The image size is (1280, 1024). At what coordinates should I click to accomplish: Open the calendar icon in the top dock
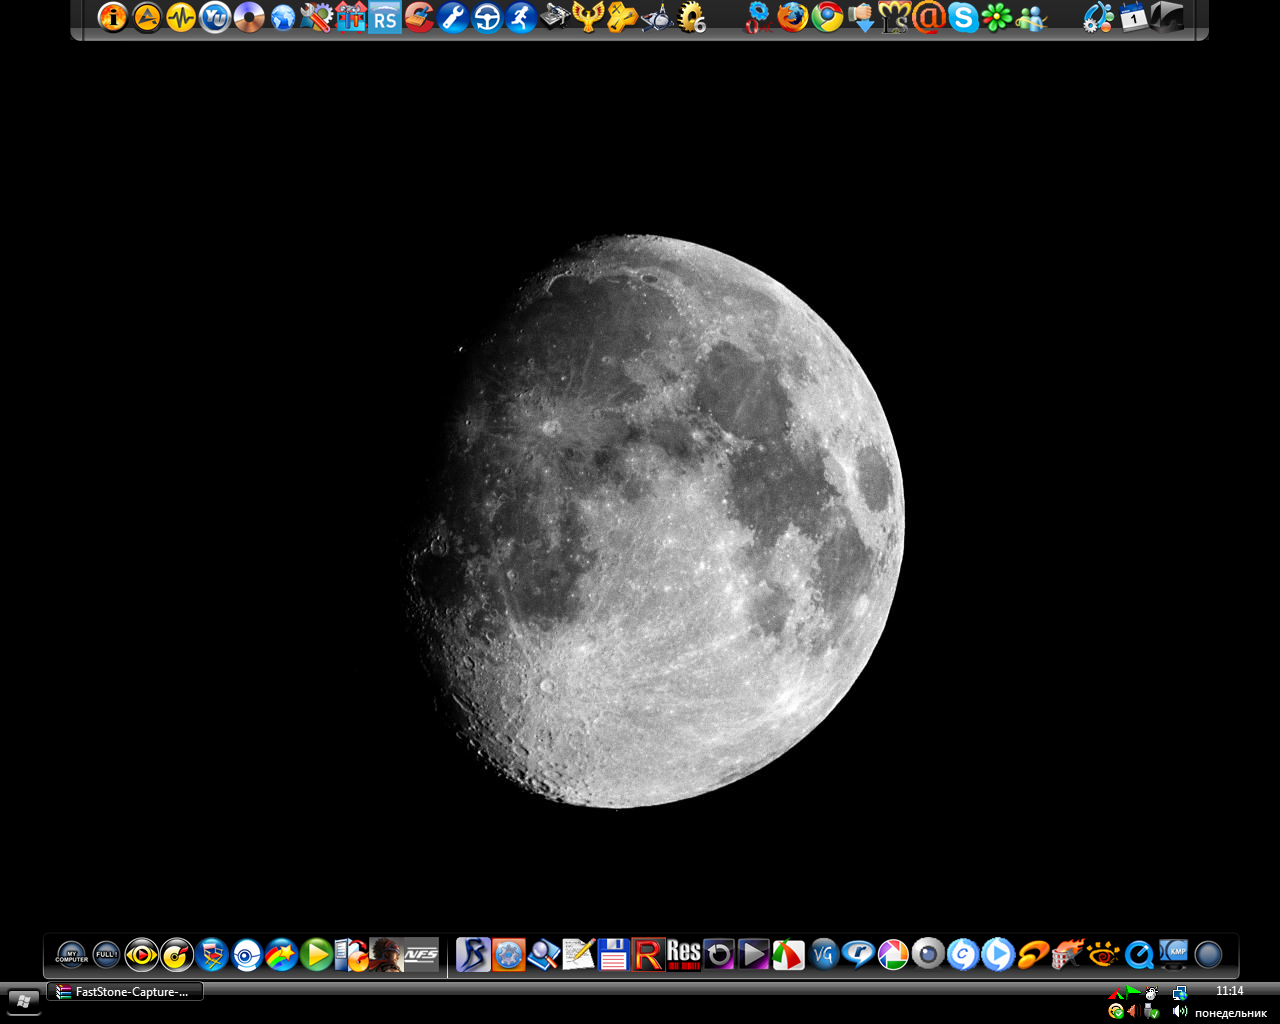coord(1133,17)
